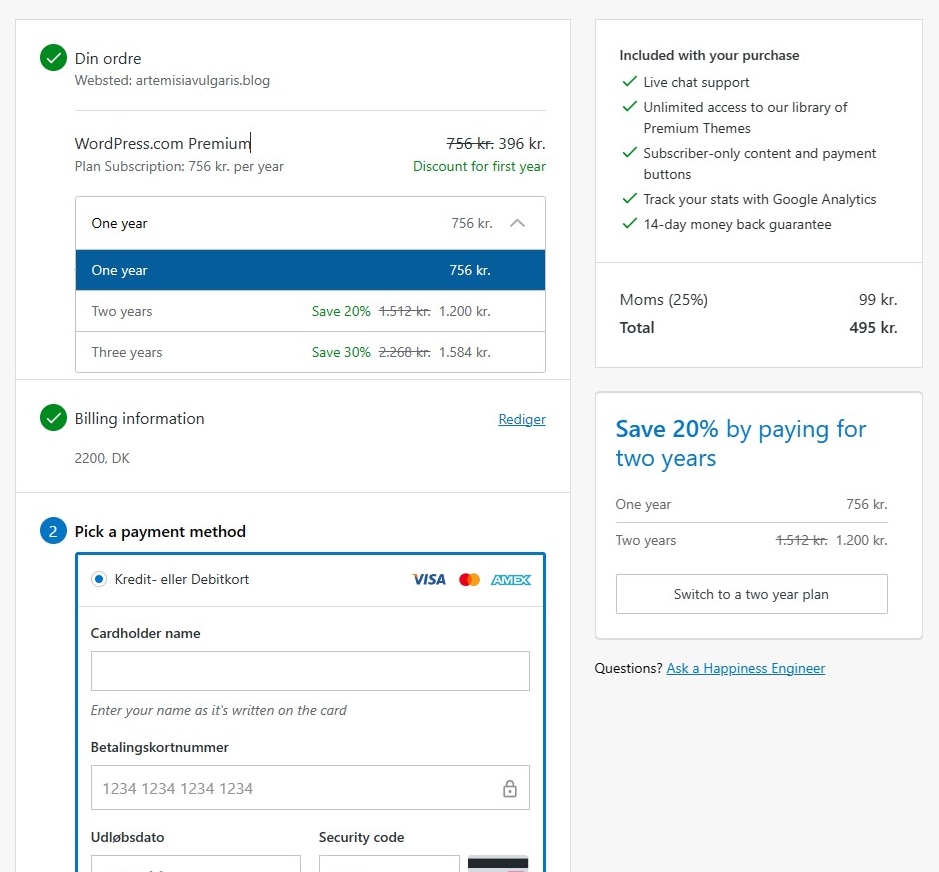Select the Kredit- eller Debitkort radio button
Viewport: 939px width, 872px height.
[x=99, y=579]
